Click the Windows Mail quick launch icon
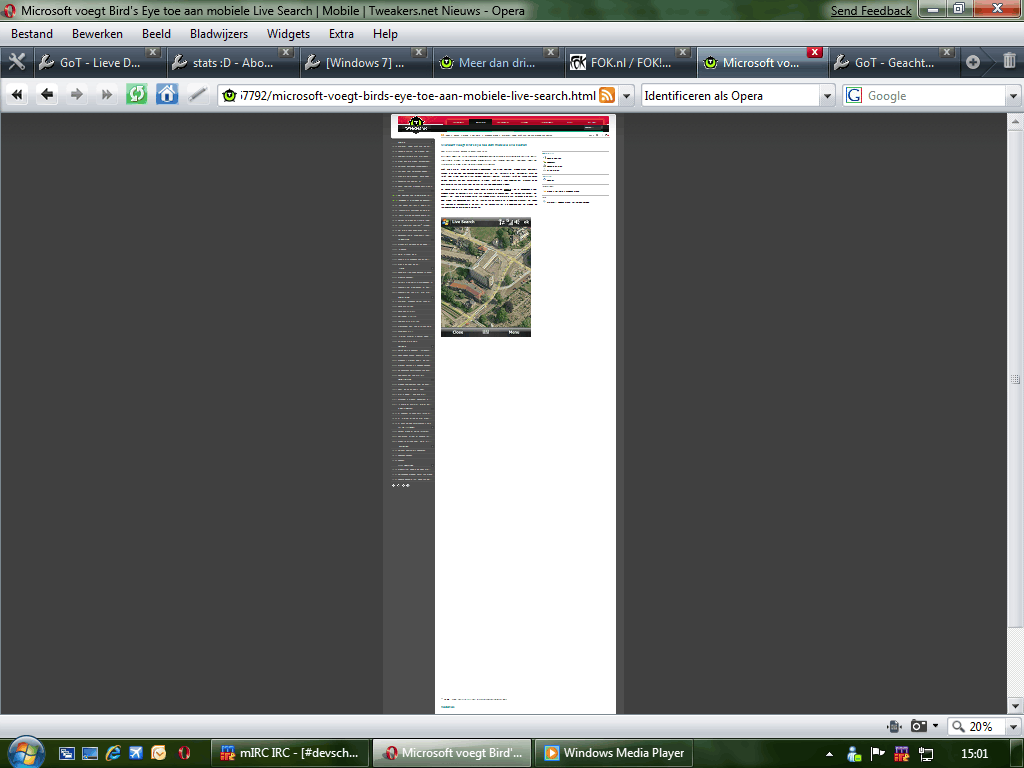The width and height of the screenshot is (1024, 768). point(159,753)
